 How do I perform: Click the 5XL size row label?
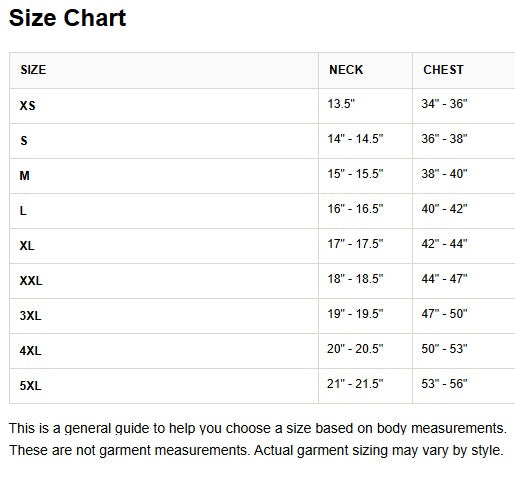tap(30, 386)
